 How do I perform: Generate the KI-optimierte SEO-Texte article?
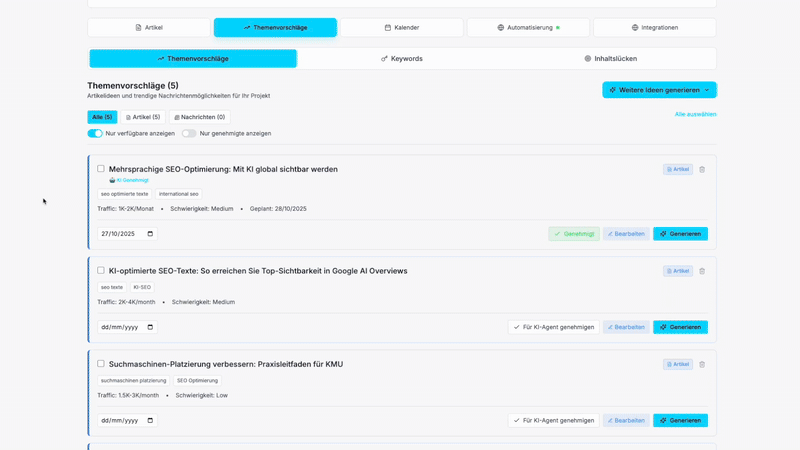pos(681,327)
